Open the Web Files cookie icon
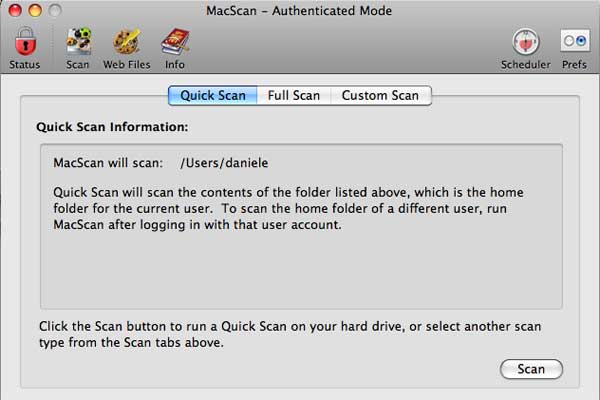This screenshot has height=400, width=600. (127, 42)
